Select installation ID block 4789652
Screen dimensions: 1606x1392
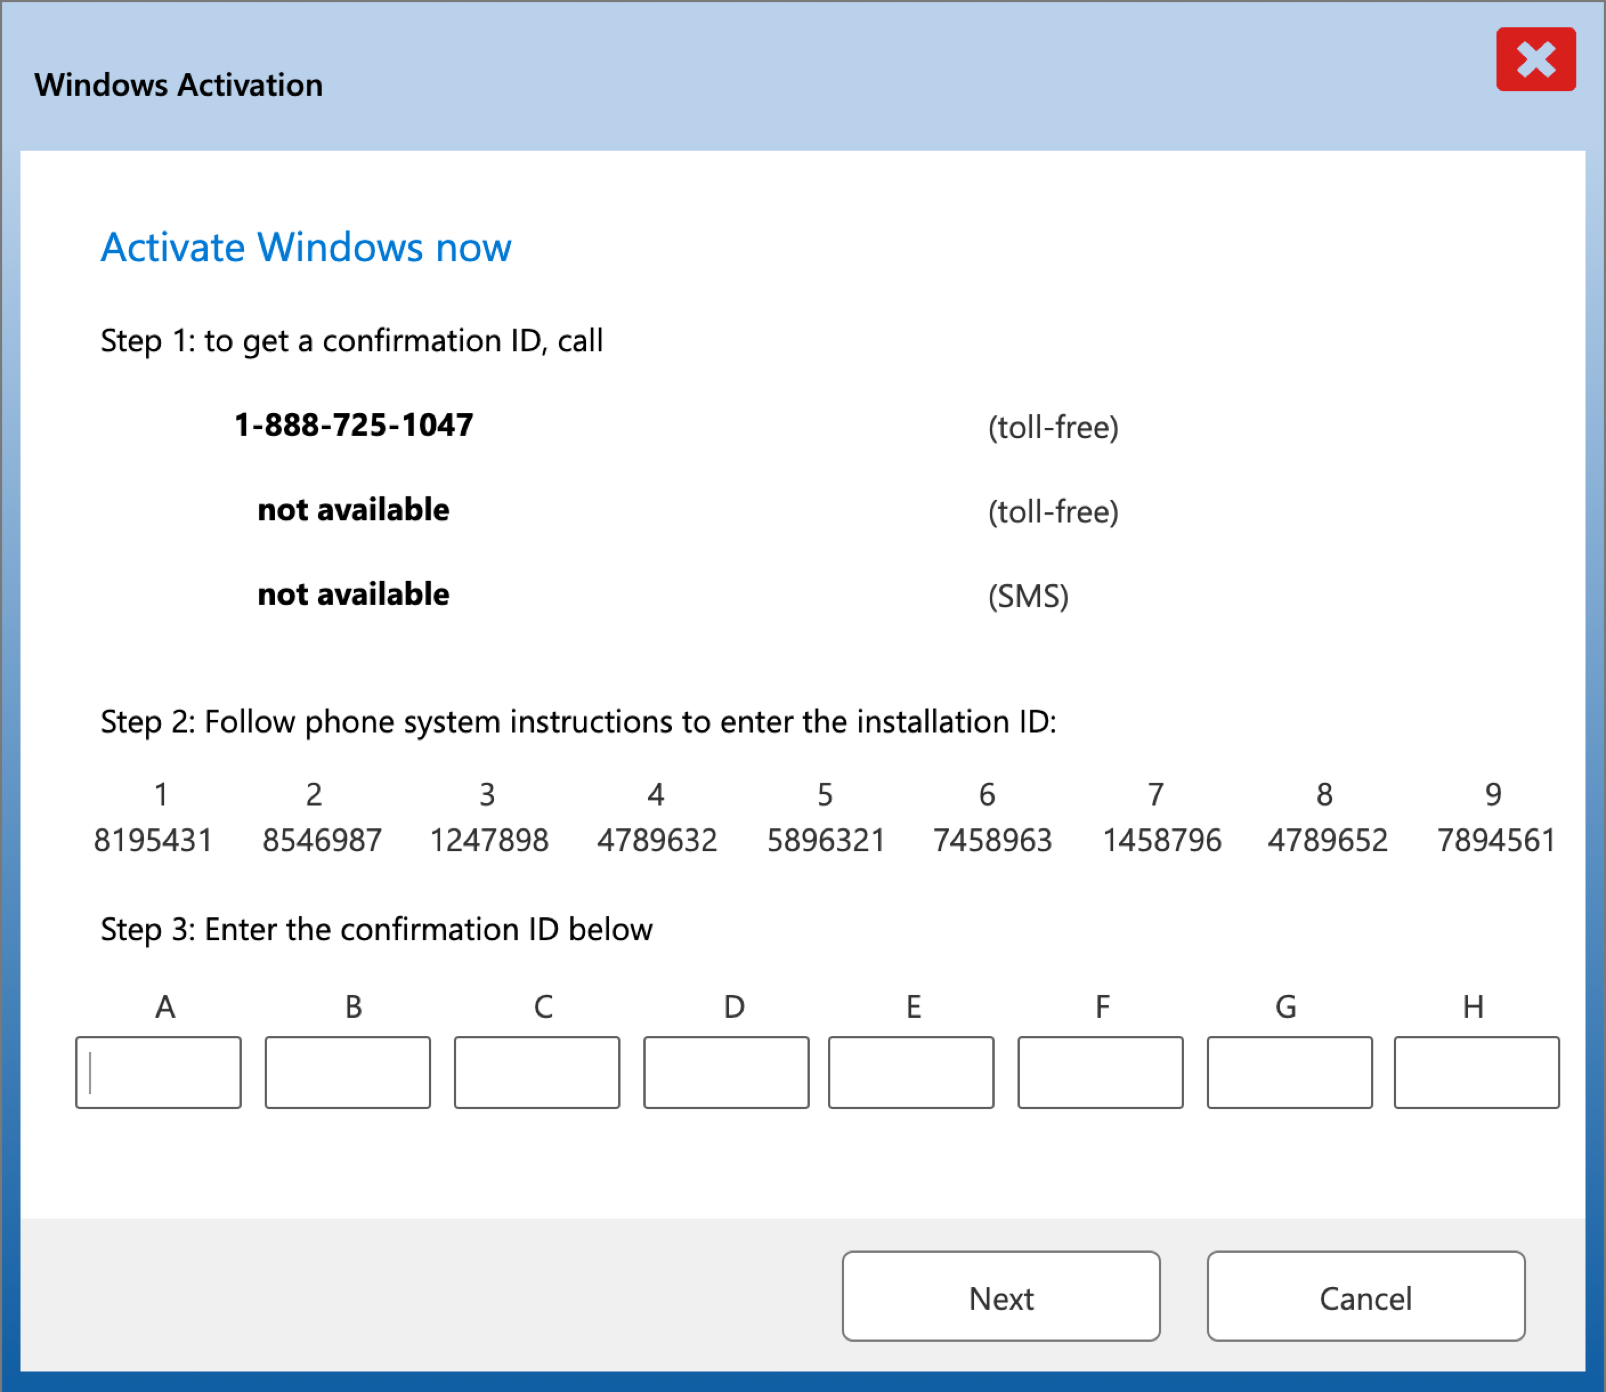(1328, 840)
